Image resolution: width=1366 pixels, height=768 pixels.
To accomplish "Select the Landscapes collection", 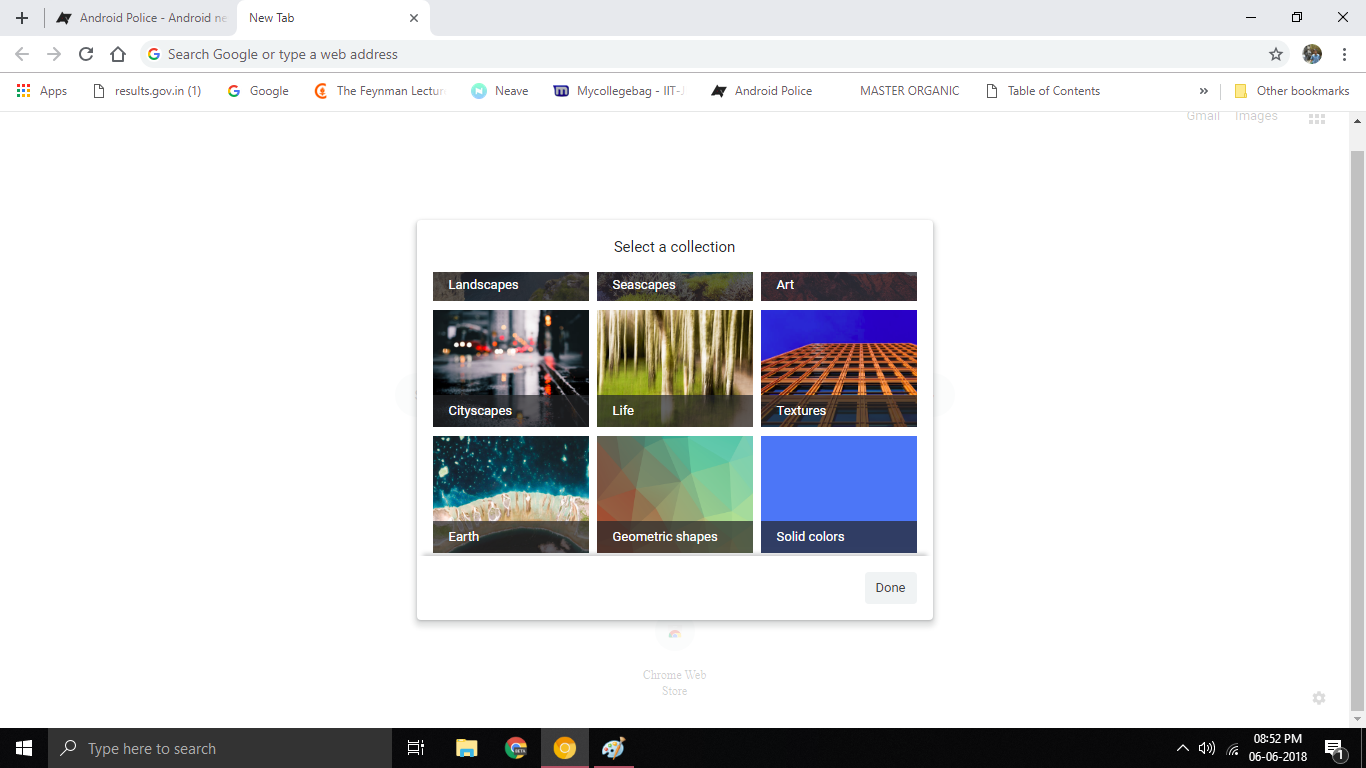I will 510,286.
